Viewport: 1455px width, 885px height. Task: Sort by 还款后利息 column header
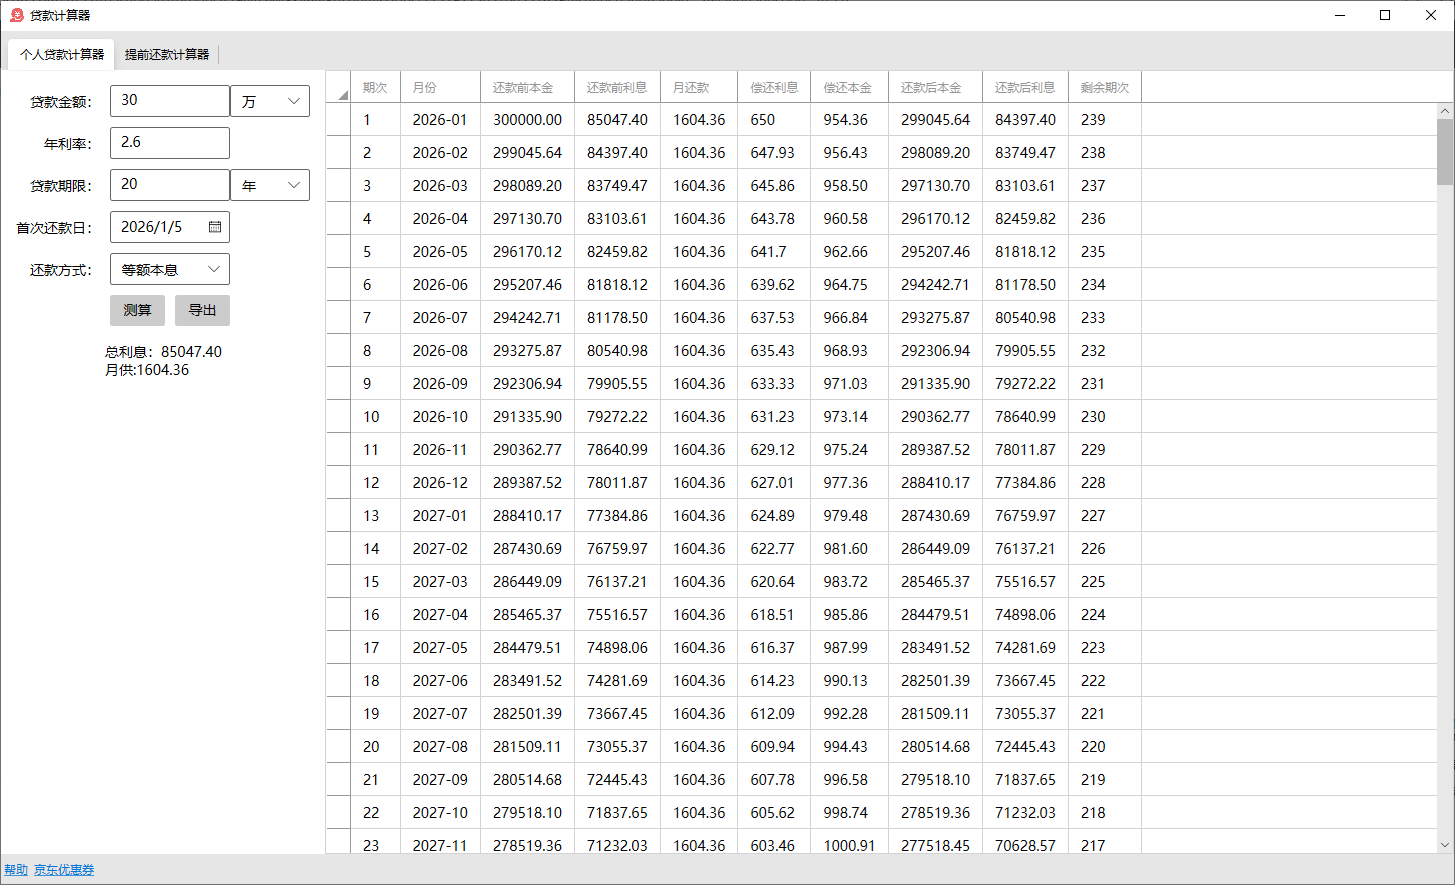(x=1025, y=87)
